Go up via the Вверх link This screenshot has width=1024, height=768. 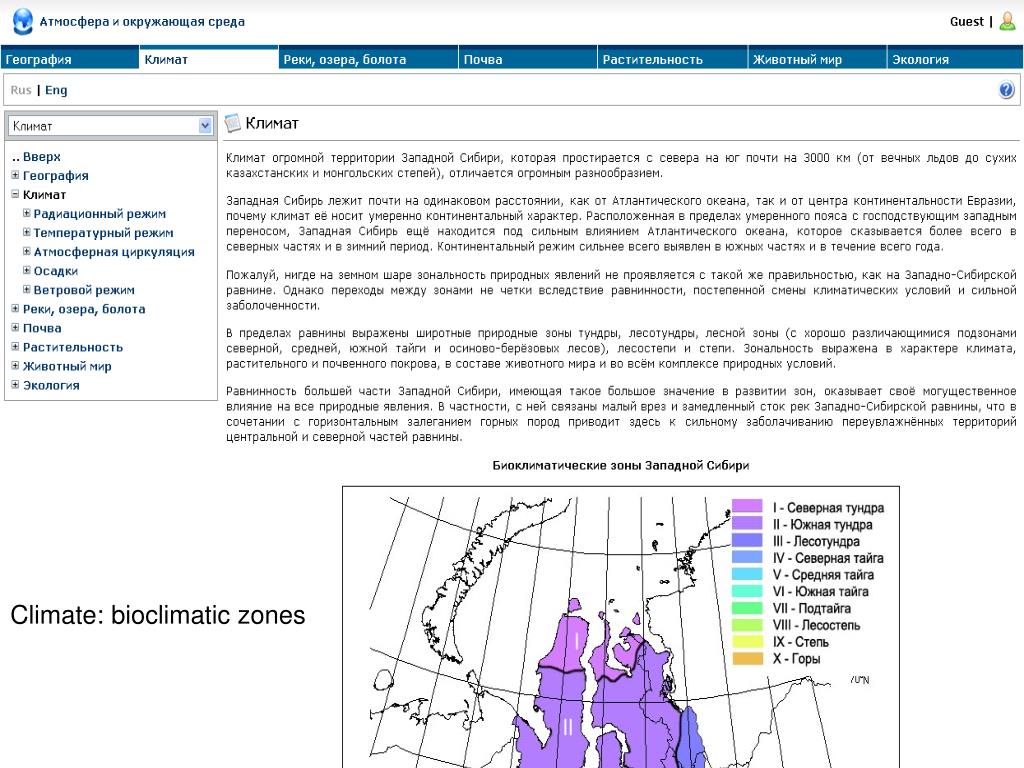[x=41, y=157]
